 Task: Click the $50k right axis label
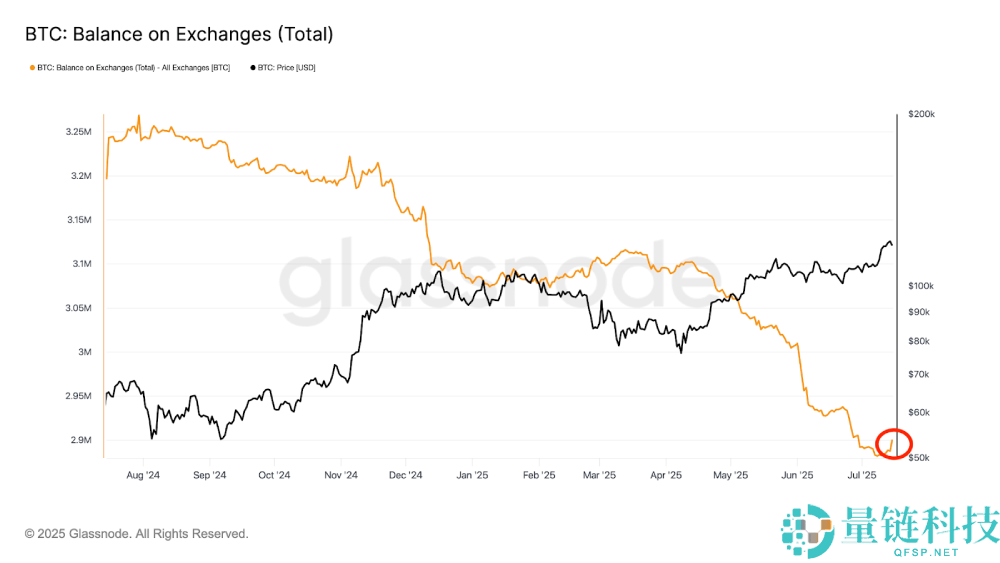(919, 457)
